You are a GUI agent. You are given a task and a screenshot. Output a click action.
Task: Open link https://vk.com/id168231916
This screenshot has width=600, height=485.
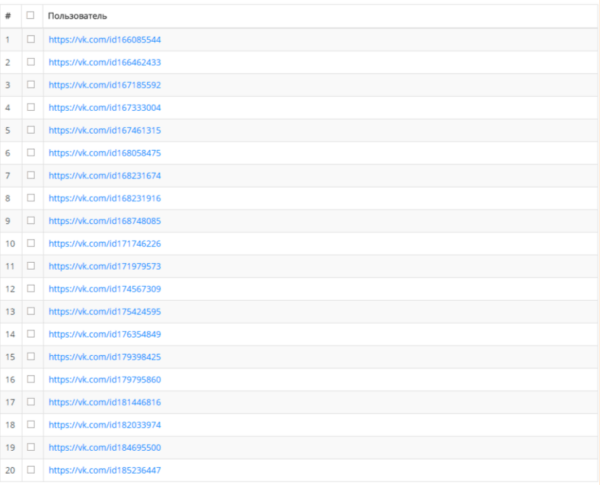pos(104,198)
